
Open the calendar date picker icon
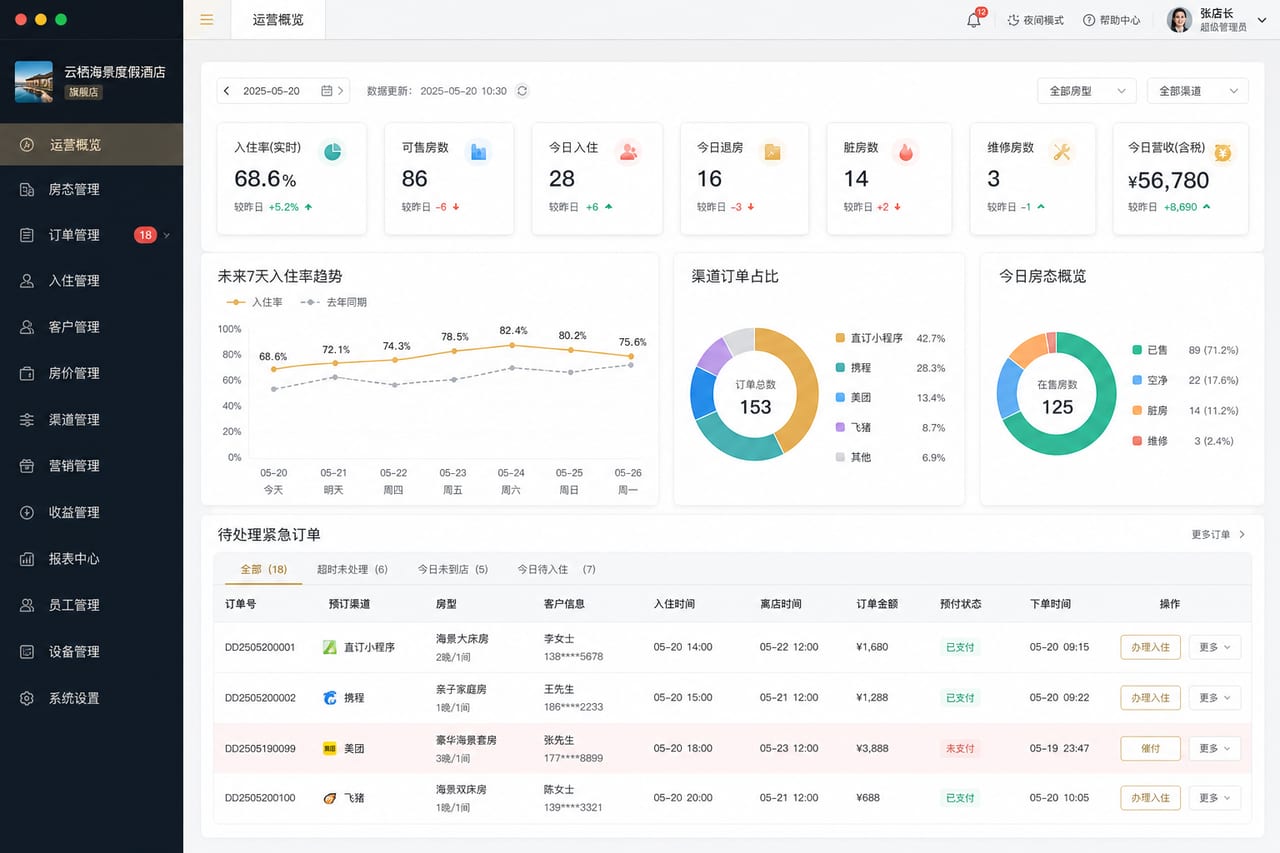326,91
